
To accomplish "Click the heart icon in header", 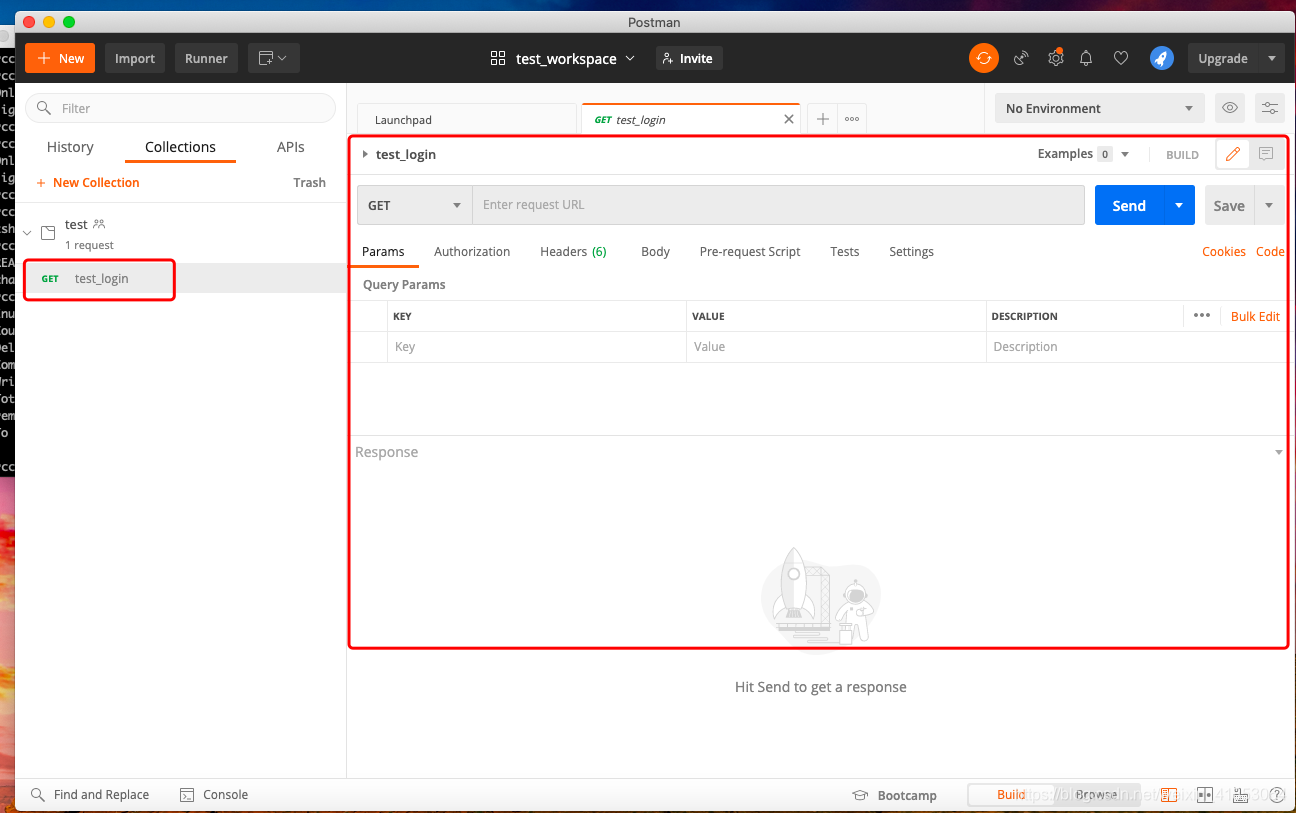I will pos(1121,58).
